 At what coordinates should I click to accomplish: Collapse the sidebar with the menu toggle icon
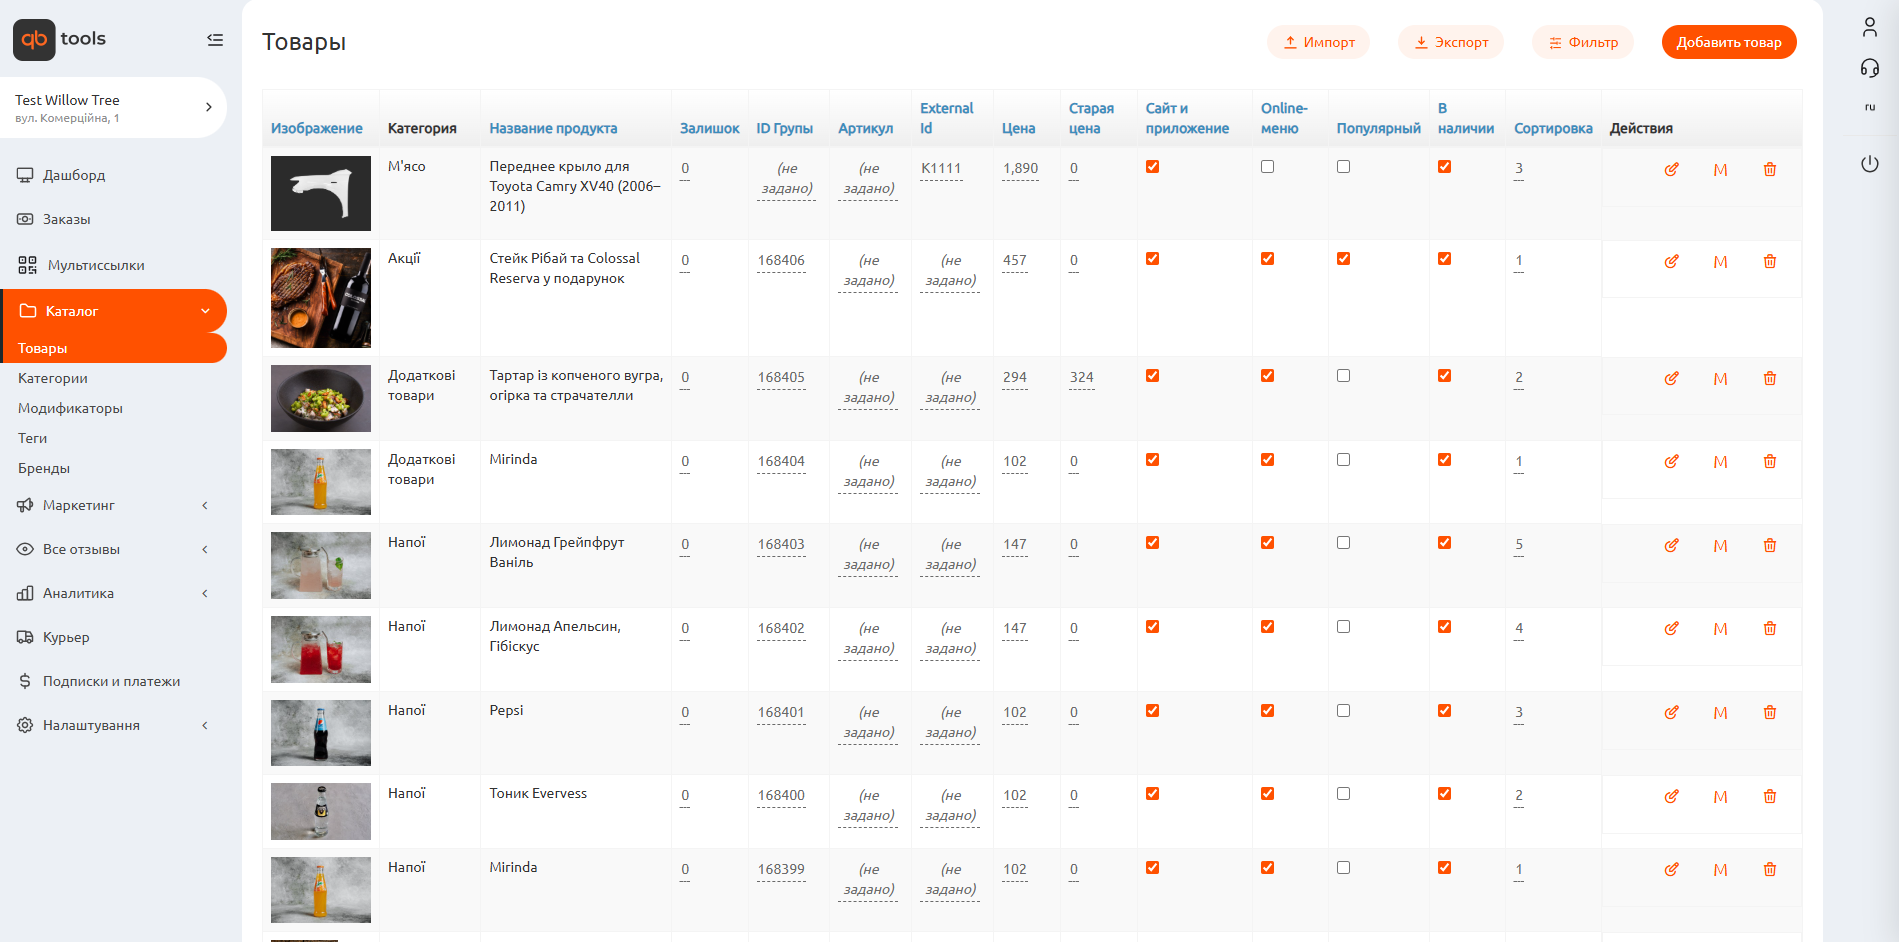pos(215,40)
